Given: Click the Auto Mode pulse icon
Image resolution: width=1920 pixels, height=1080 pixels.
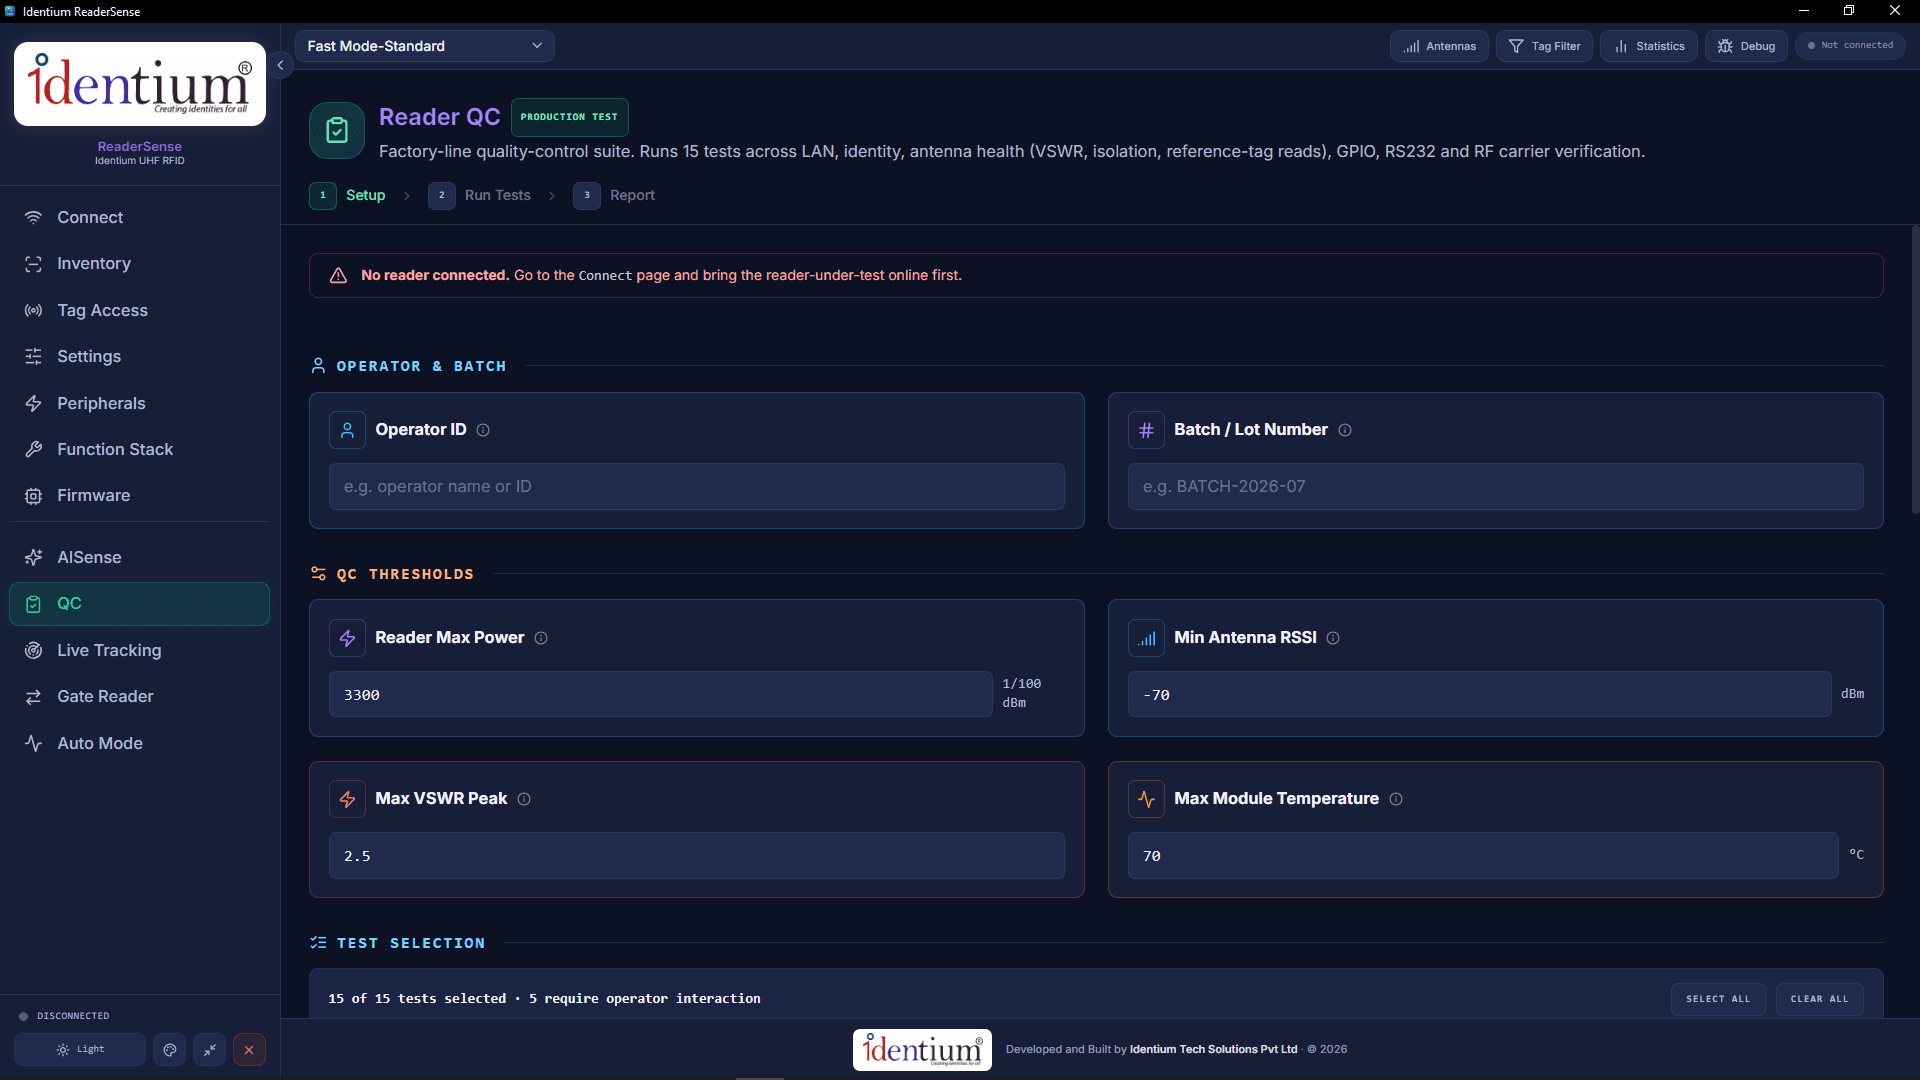Looking at the screenshot, I should pyautogui.click(x=33, y=744).
